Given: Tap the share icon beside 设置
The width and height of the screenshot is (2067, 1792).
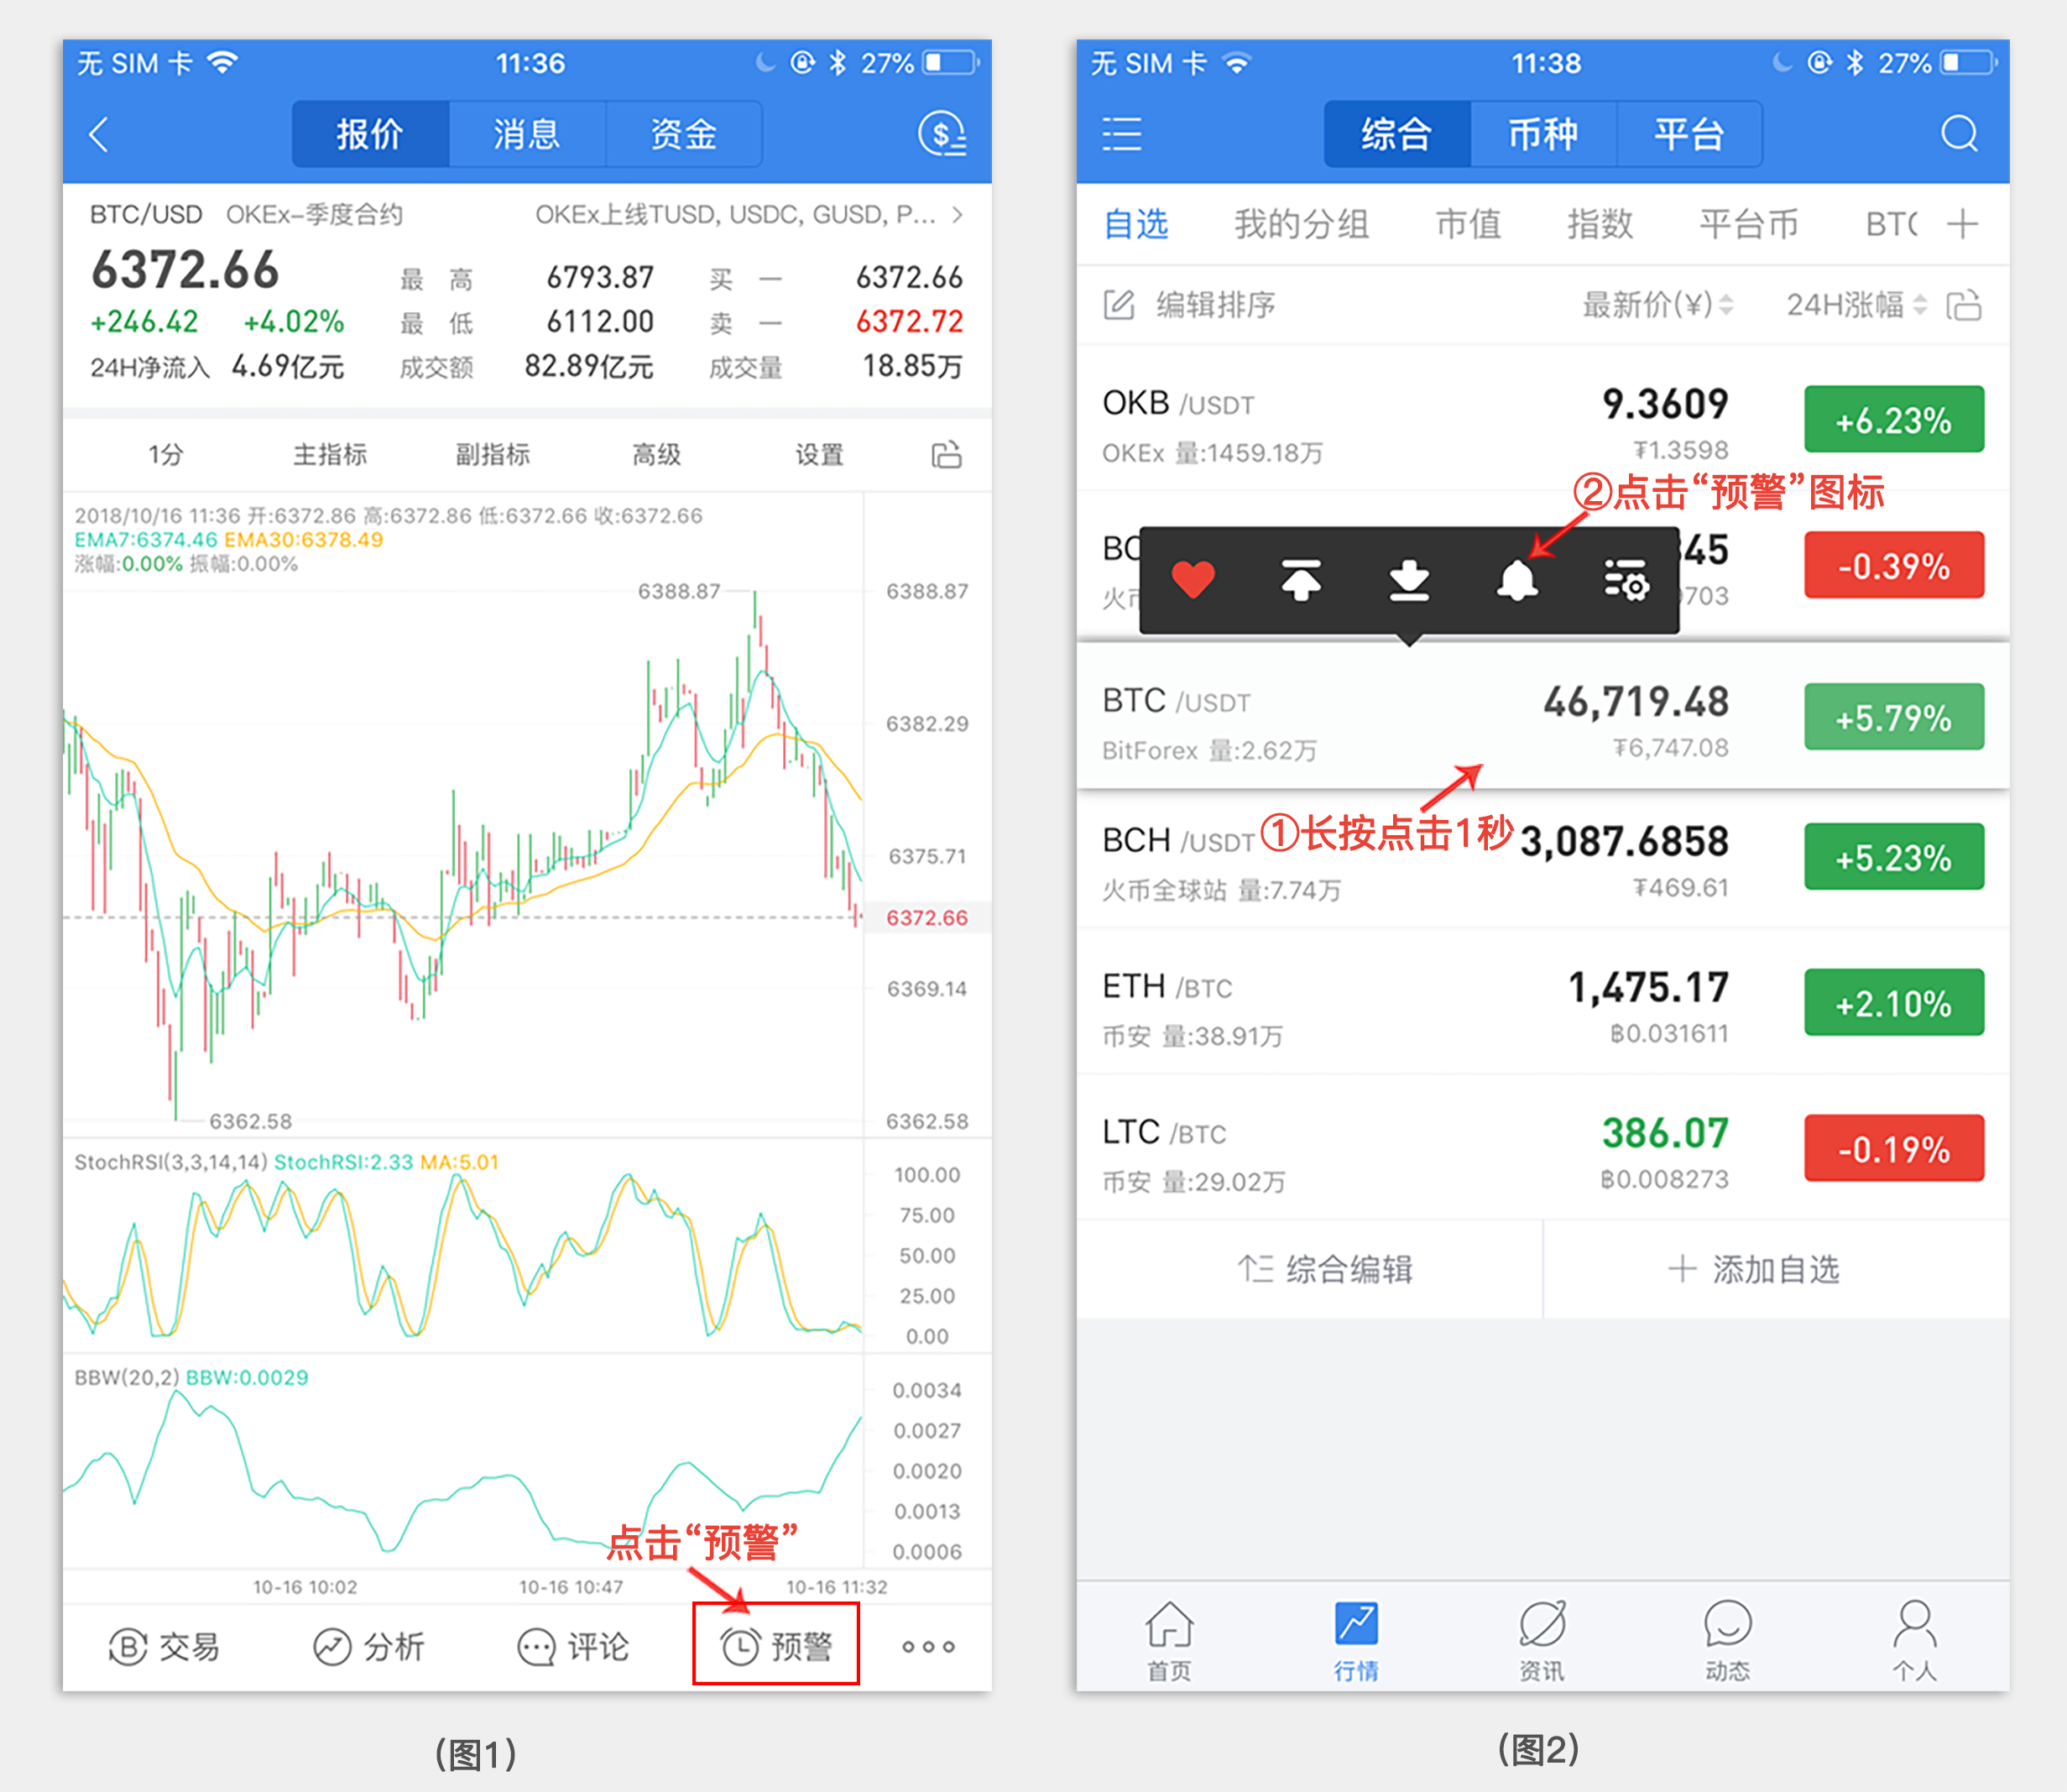Looking at the screenshot, I should [x=946, y=455].
